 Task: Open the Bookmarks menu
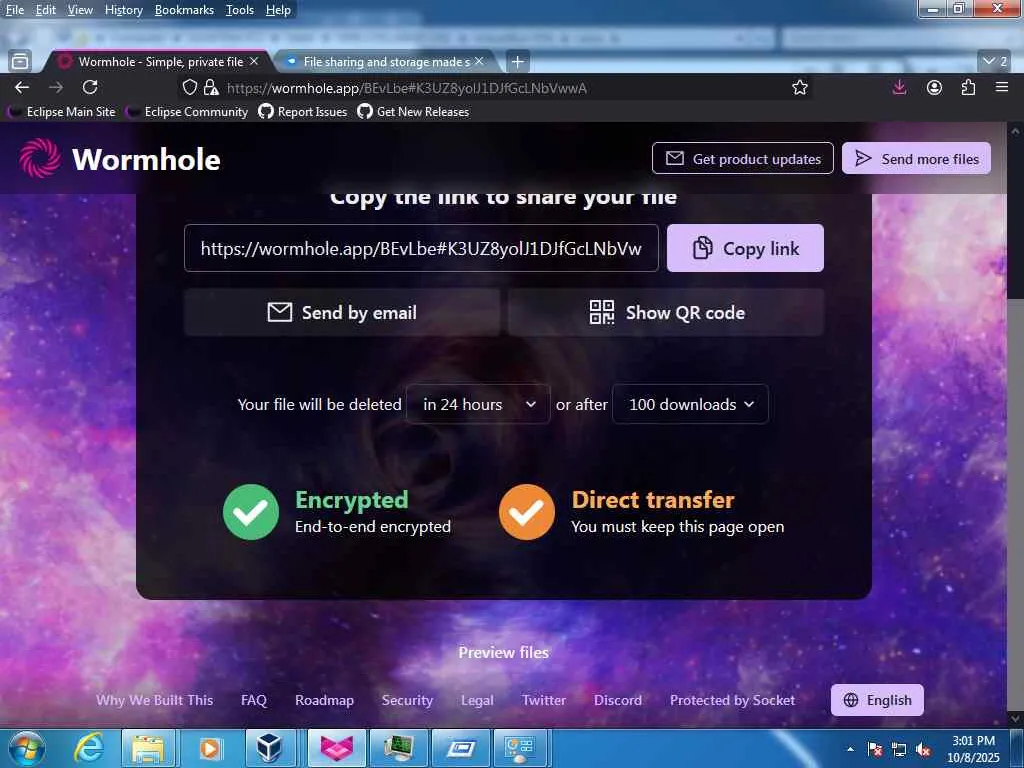click(184, 10)
